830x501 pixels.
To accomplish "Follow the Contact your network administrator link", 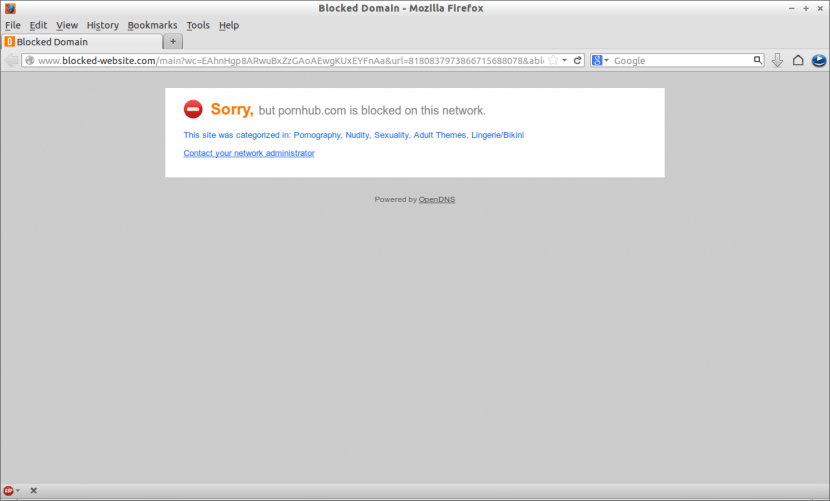I will tap(249, 153).
